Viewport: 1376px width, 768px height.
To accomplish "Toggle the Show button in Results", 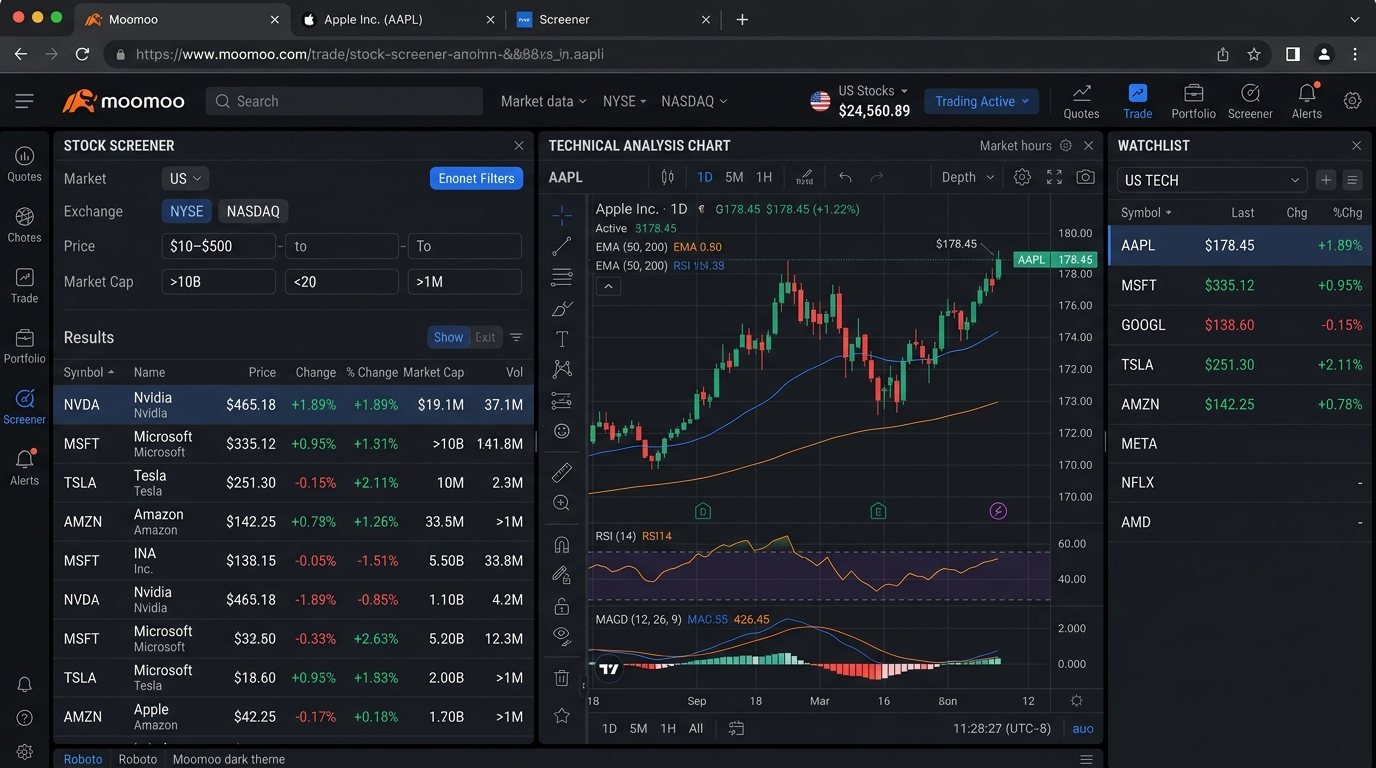I will tap(448, 337).
